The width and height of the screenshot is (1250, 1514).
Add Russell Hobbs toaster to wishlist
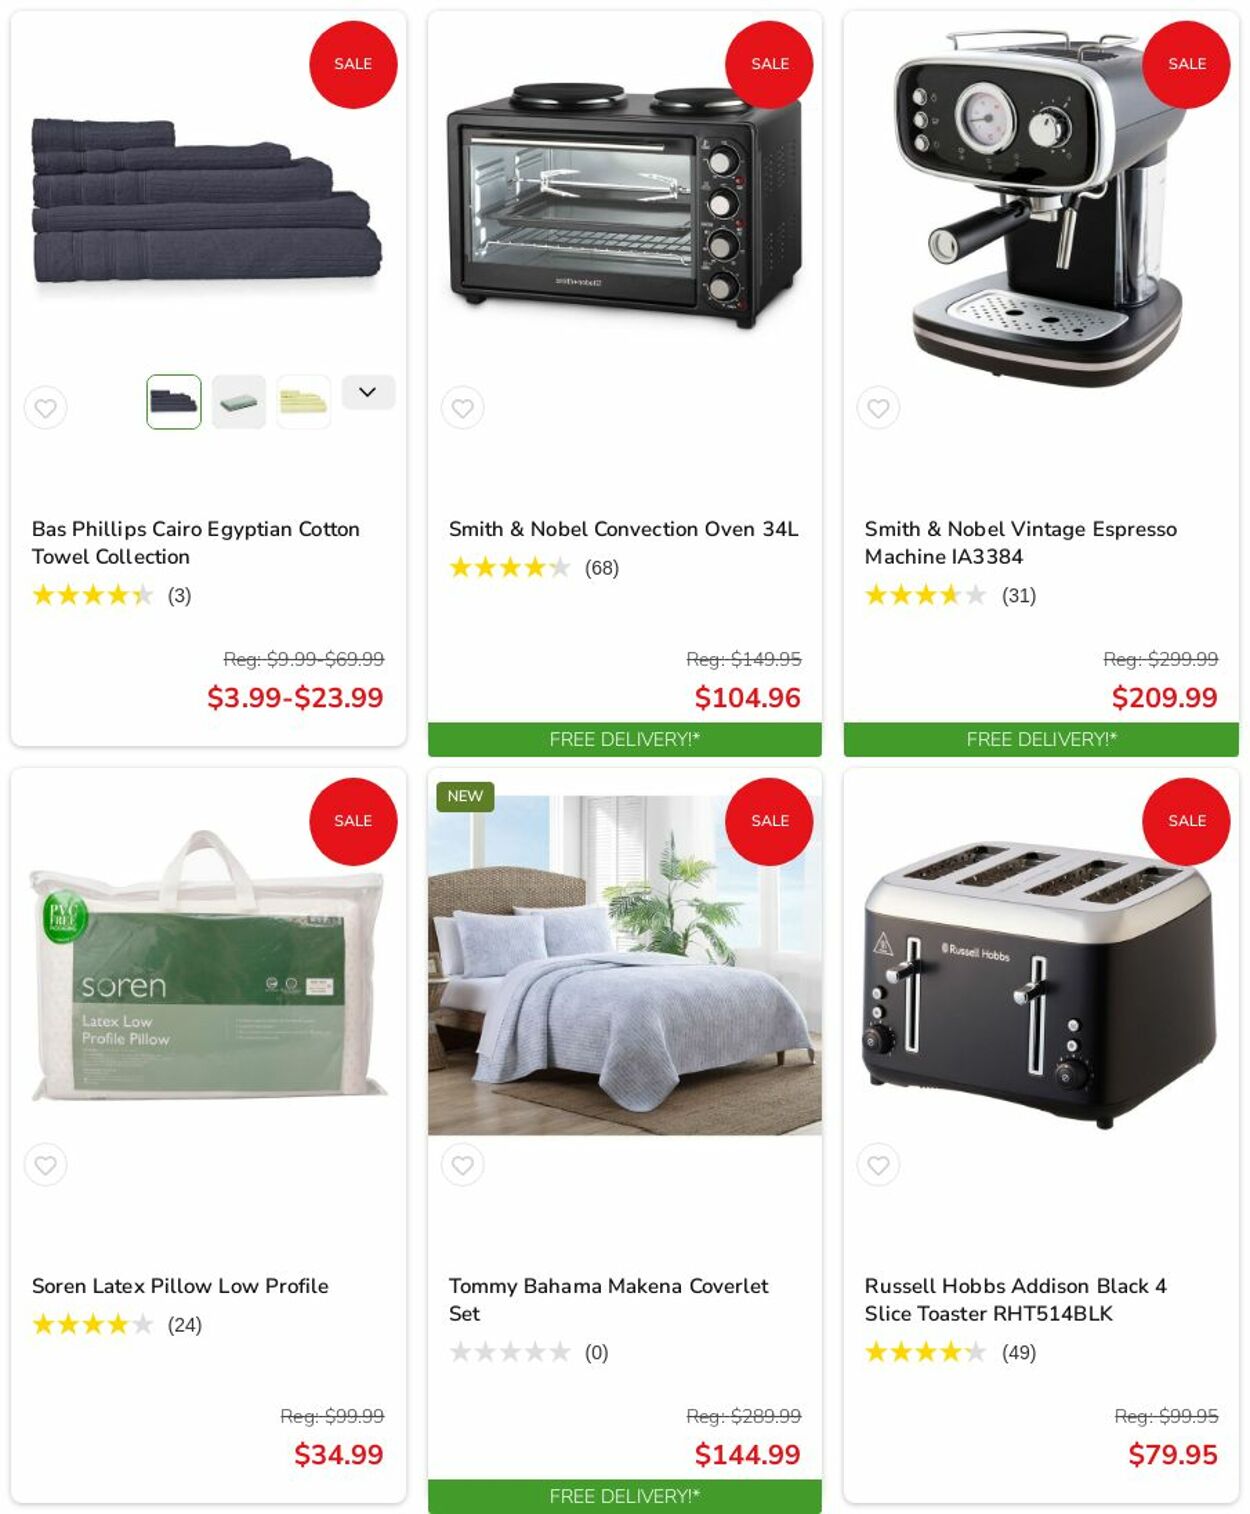click(x=878, y=1165)
